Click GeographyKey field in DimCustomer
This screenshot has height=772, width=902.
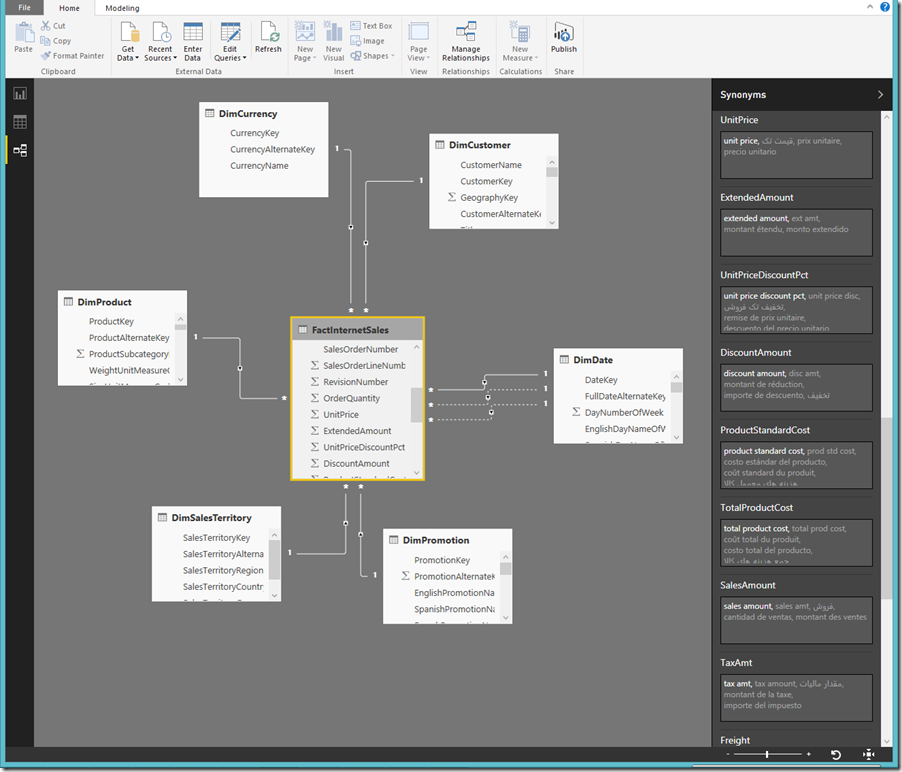click(489, 197)
